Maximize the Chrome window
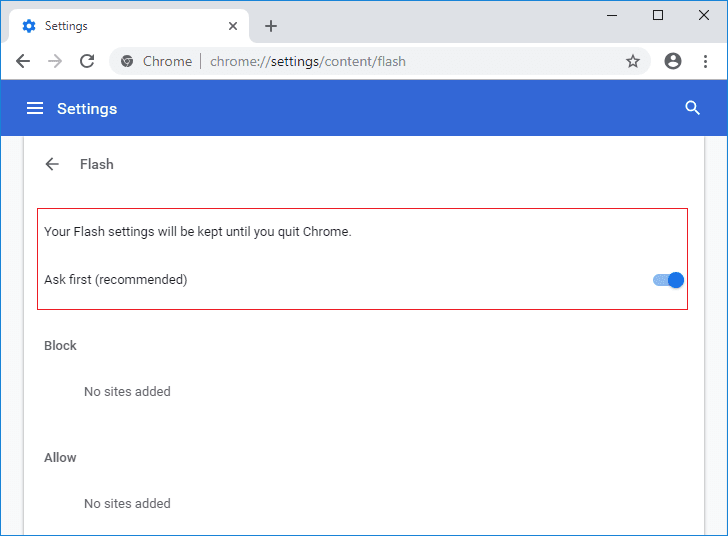 click(657, 15)
